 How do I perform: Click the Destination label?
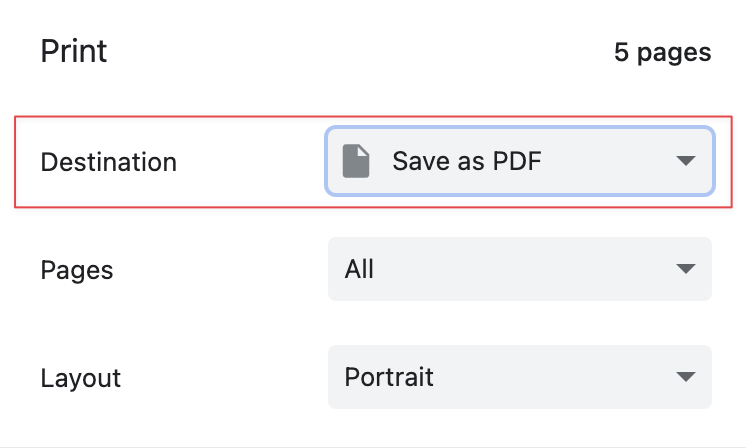(x=109, y=162)
